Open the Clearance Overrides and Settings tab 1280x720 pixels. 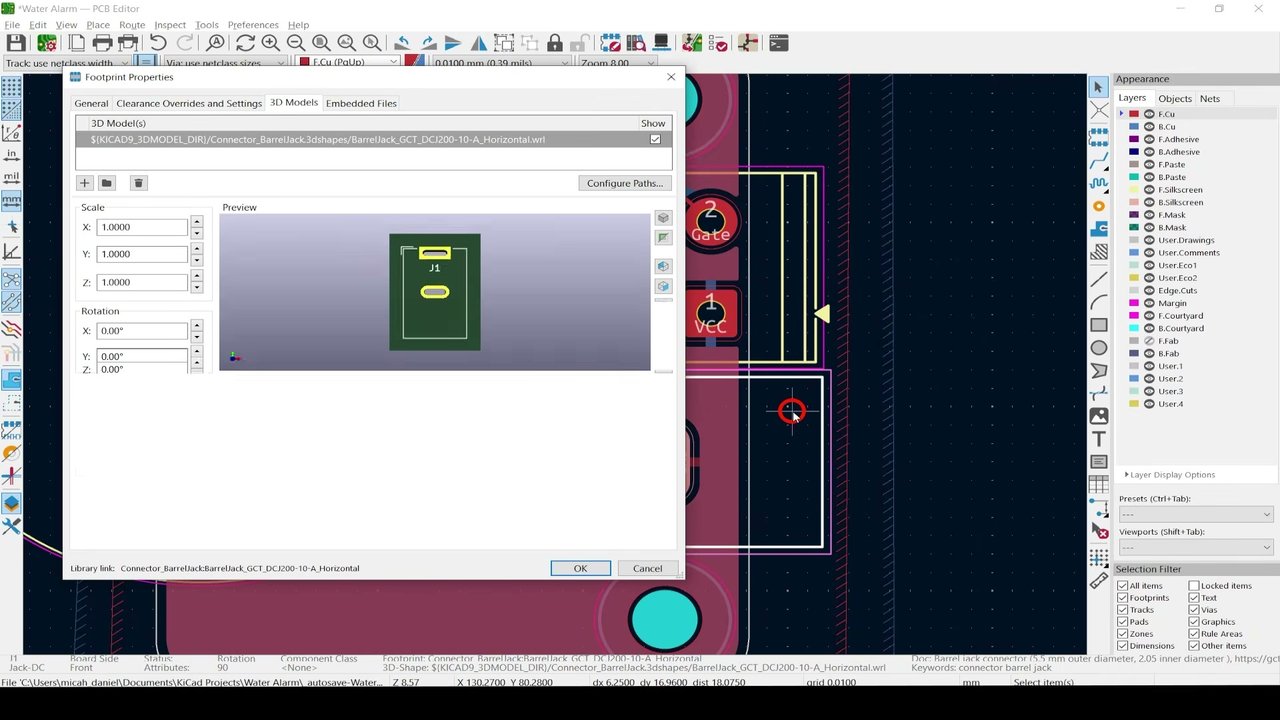pos(189,103)
